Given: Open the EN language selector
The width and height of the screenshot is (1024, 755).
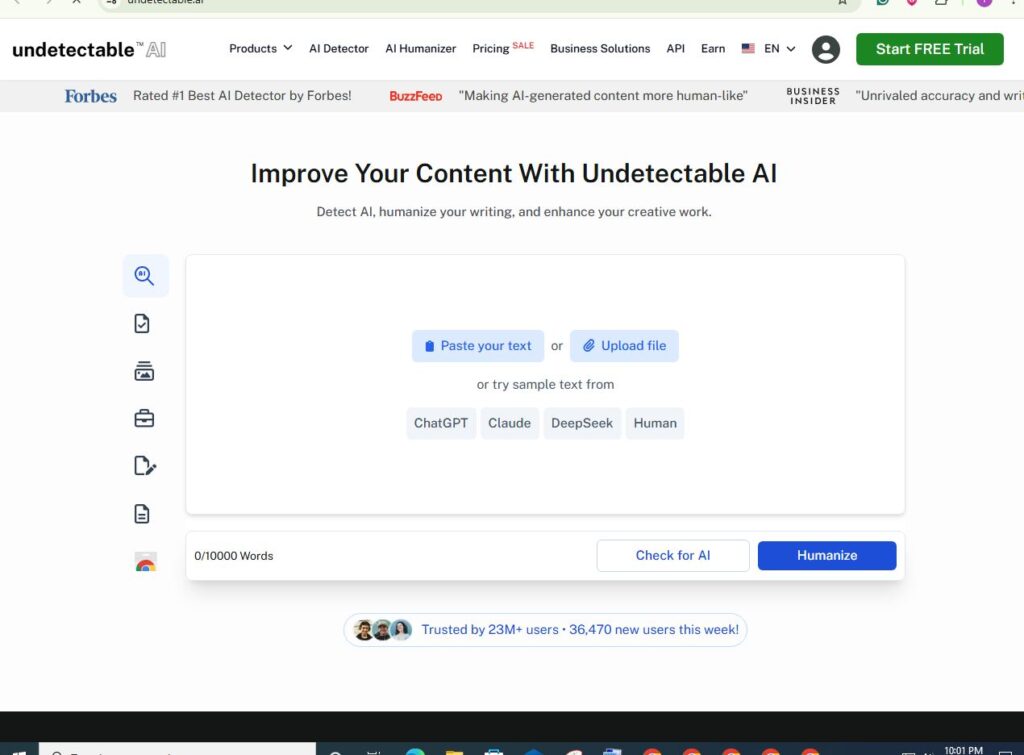Looking at the screenshot, I should point(779,48).
